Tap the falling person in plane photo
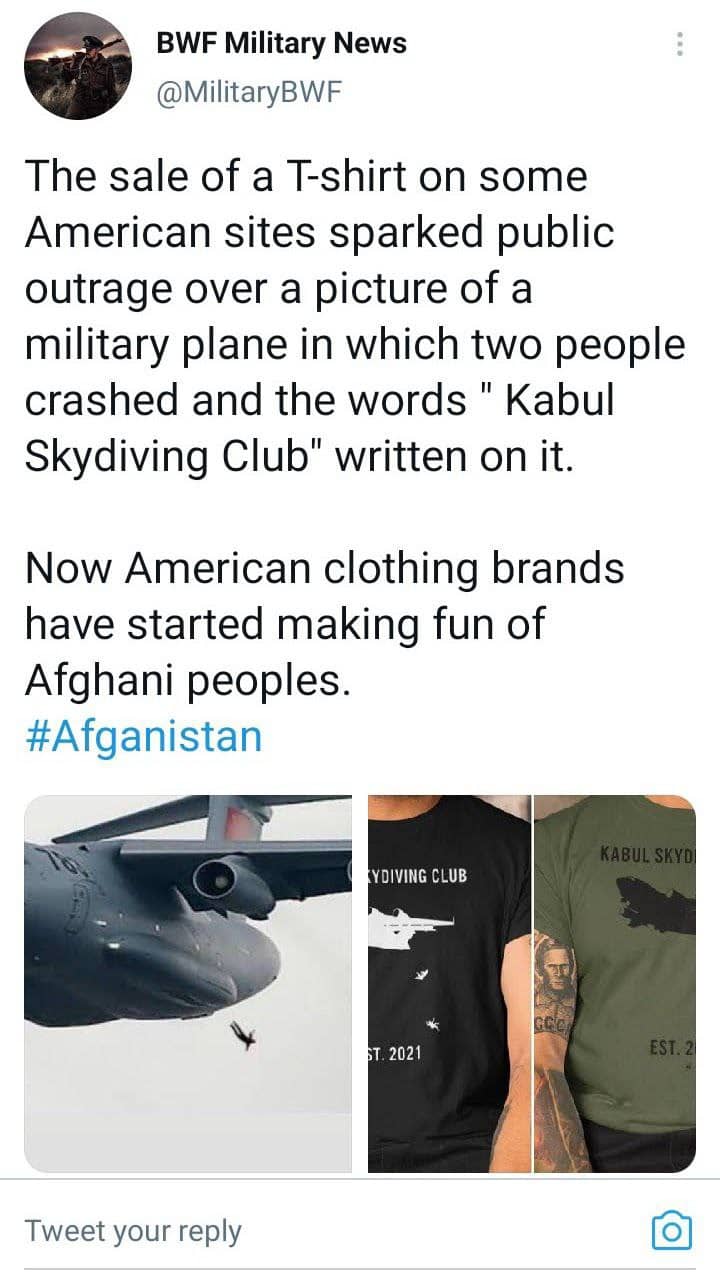 pyautogui.click(x=241, y=1037)
